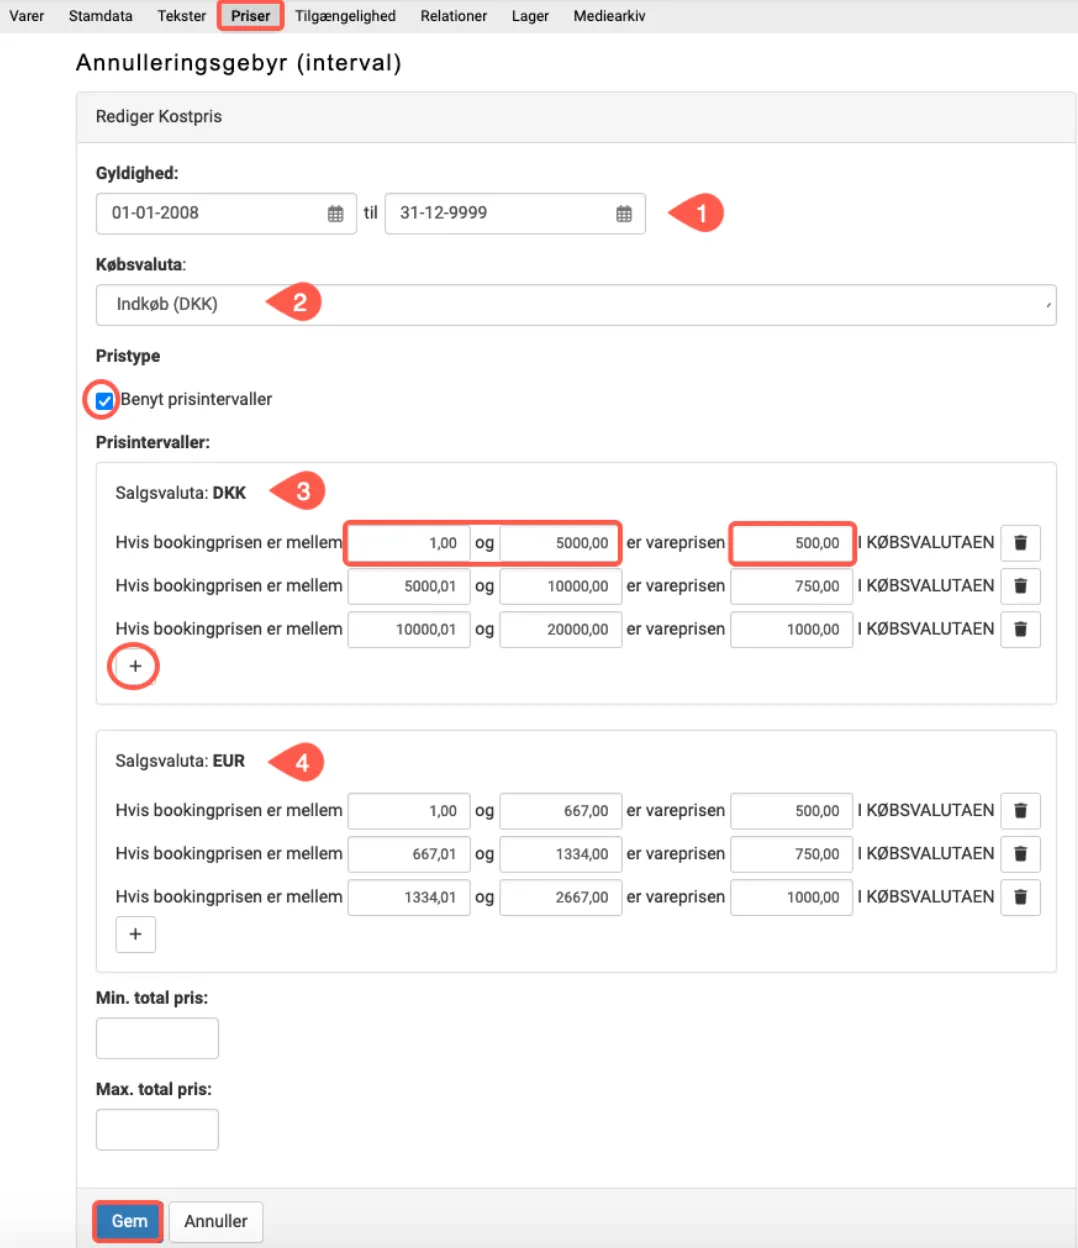Open the end date calendar picker

(624, 214)
